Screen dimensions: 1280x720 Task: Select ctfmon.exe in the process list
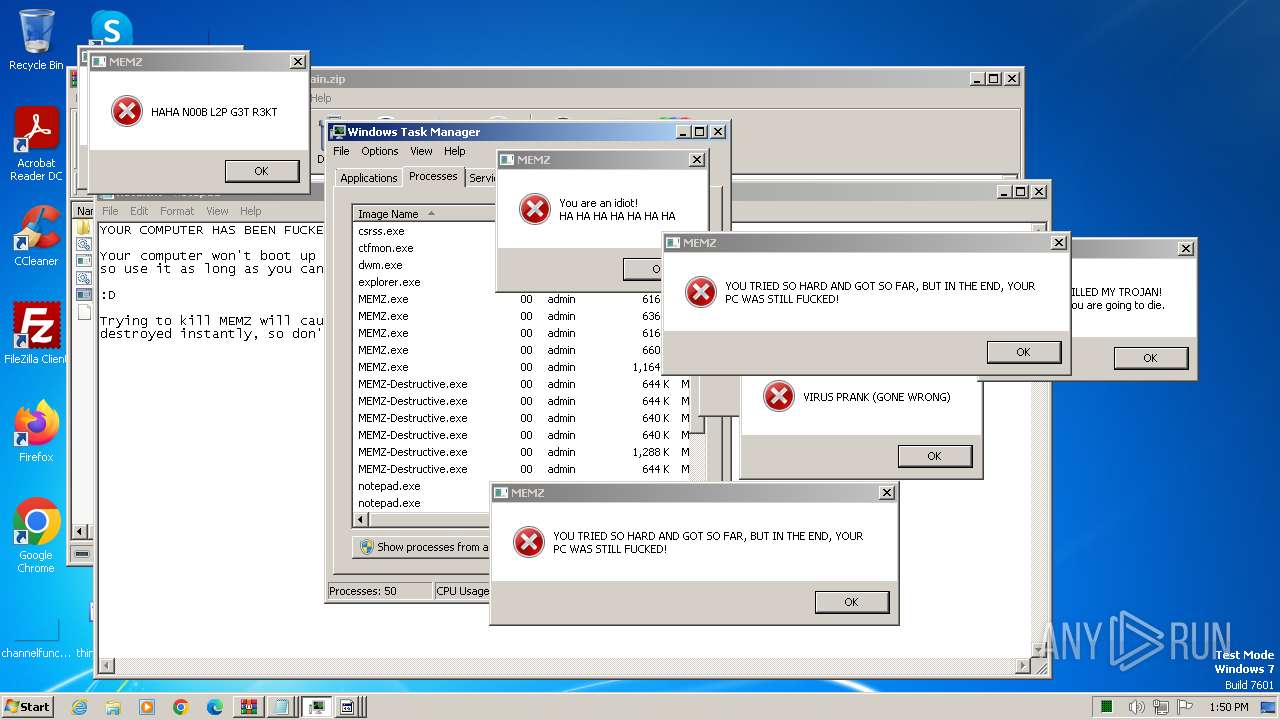[x=385, y=248]
